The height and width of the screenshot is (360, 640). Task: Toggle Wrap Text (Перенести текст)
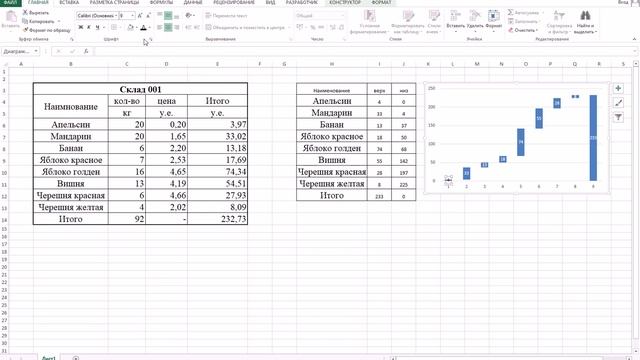click(227, 16)
